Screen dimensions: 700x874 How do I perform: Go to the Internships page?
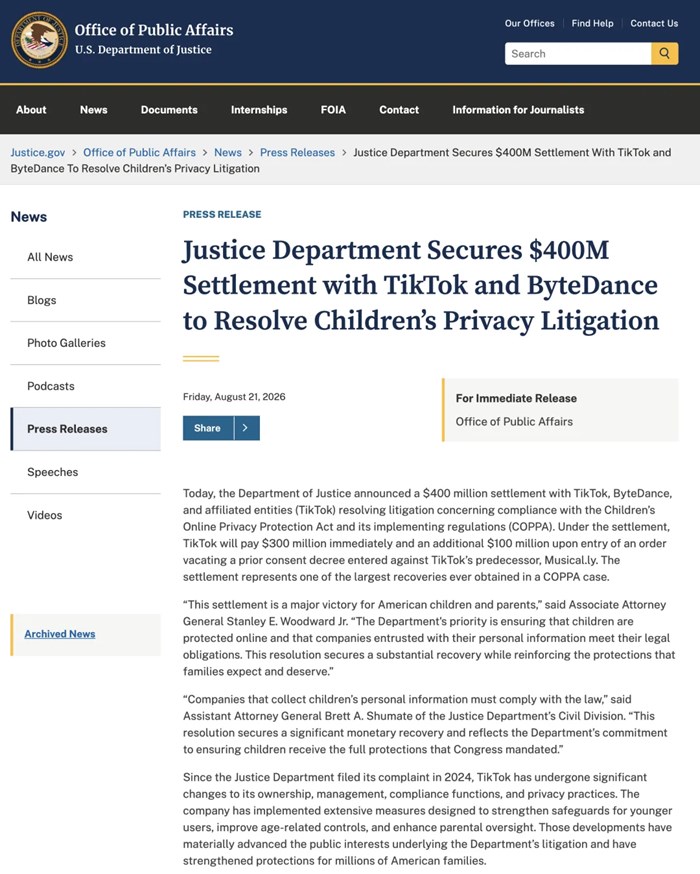click(259, 110)
